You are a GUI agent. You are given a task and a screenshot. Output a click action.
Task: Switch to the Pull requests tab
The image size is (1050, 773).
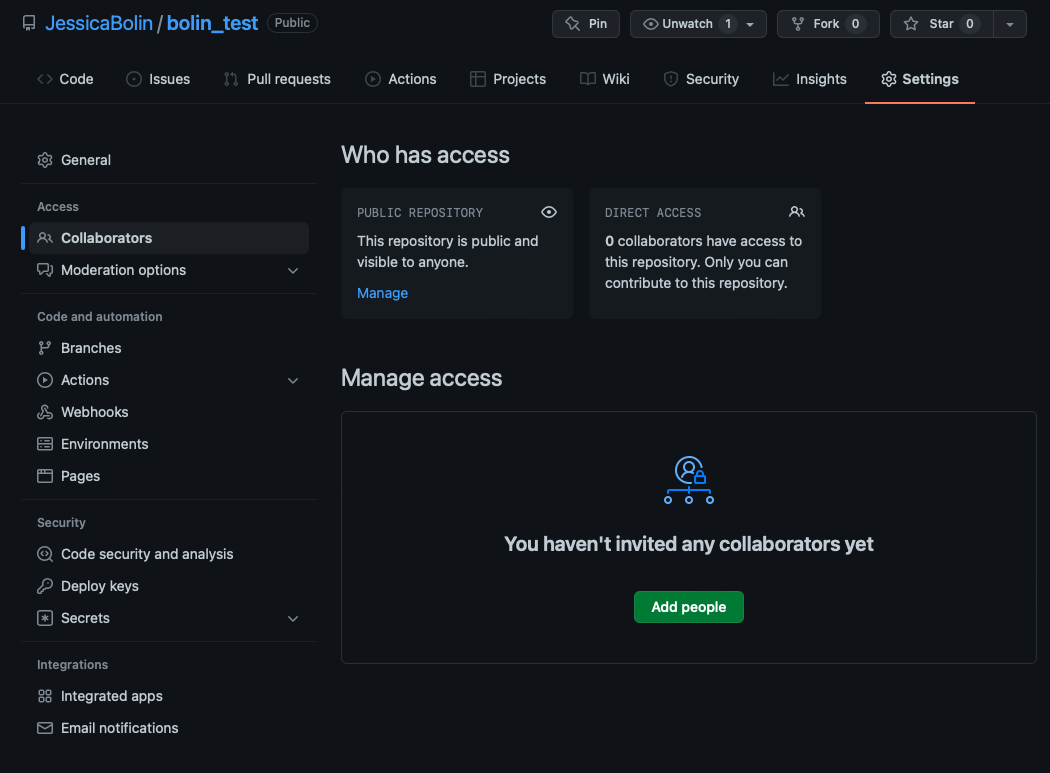277,79
